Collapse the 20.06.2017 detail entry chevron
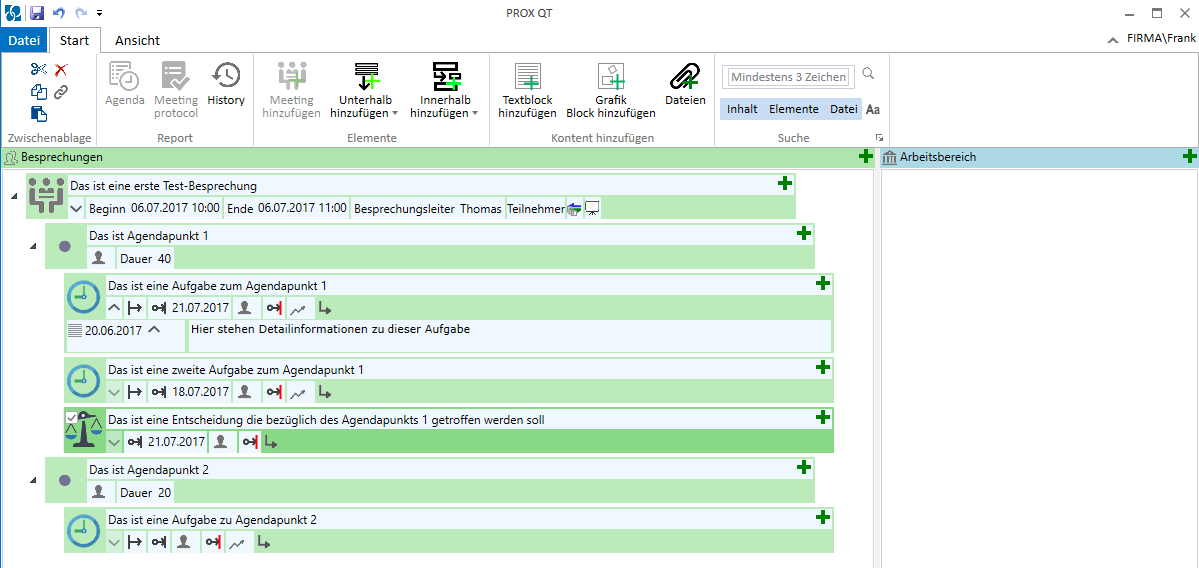The image size is (1199, 568). [x=154, y=329]
